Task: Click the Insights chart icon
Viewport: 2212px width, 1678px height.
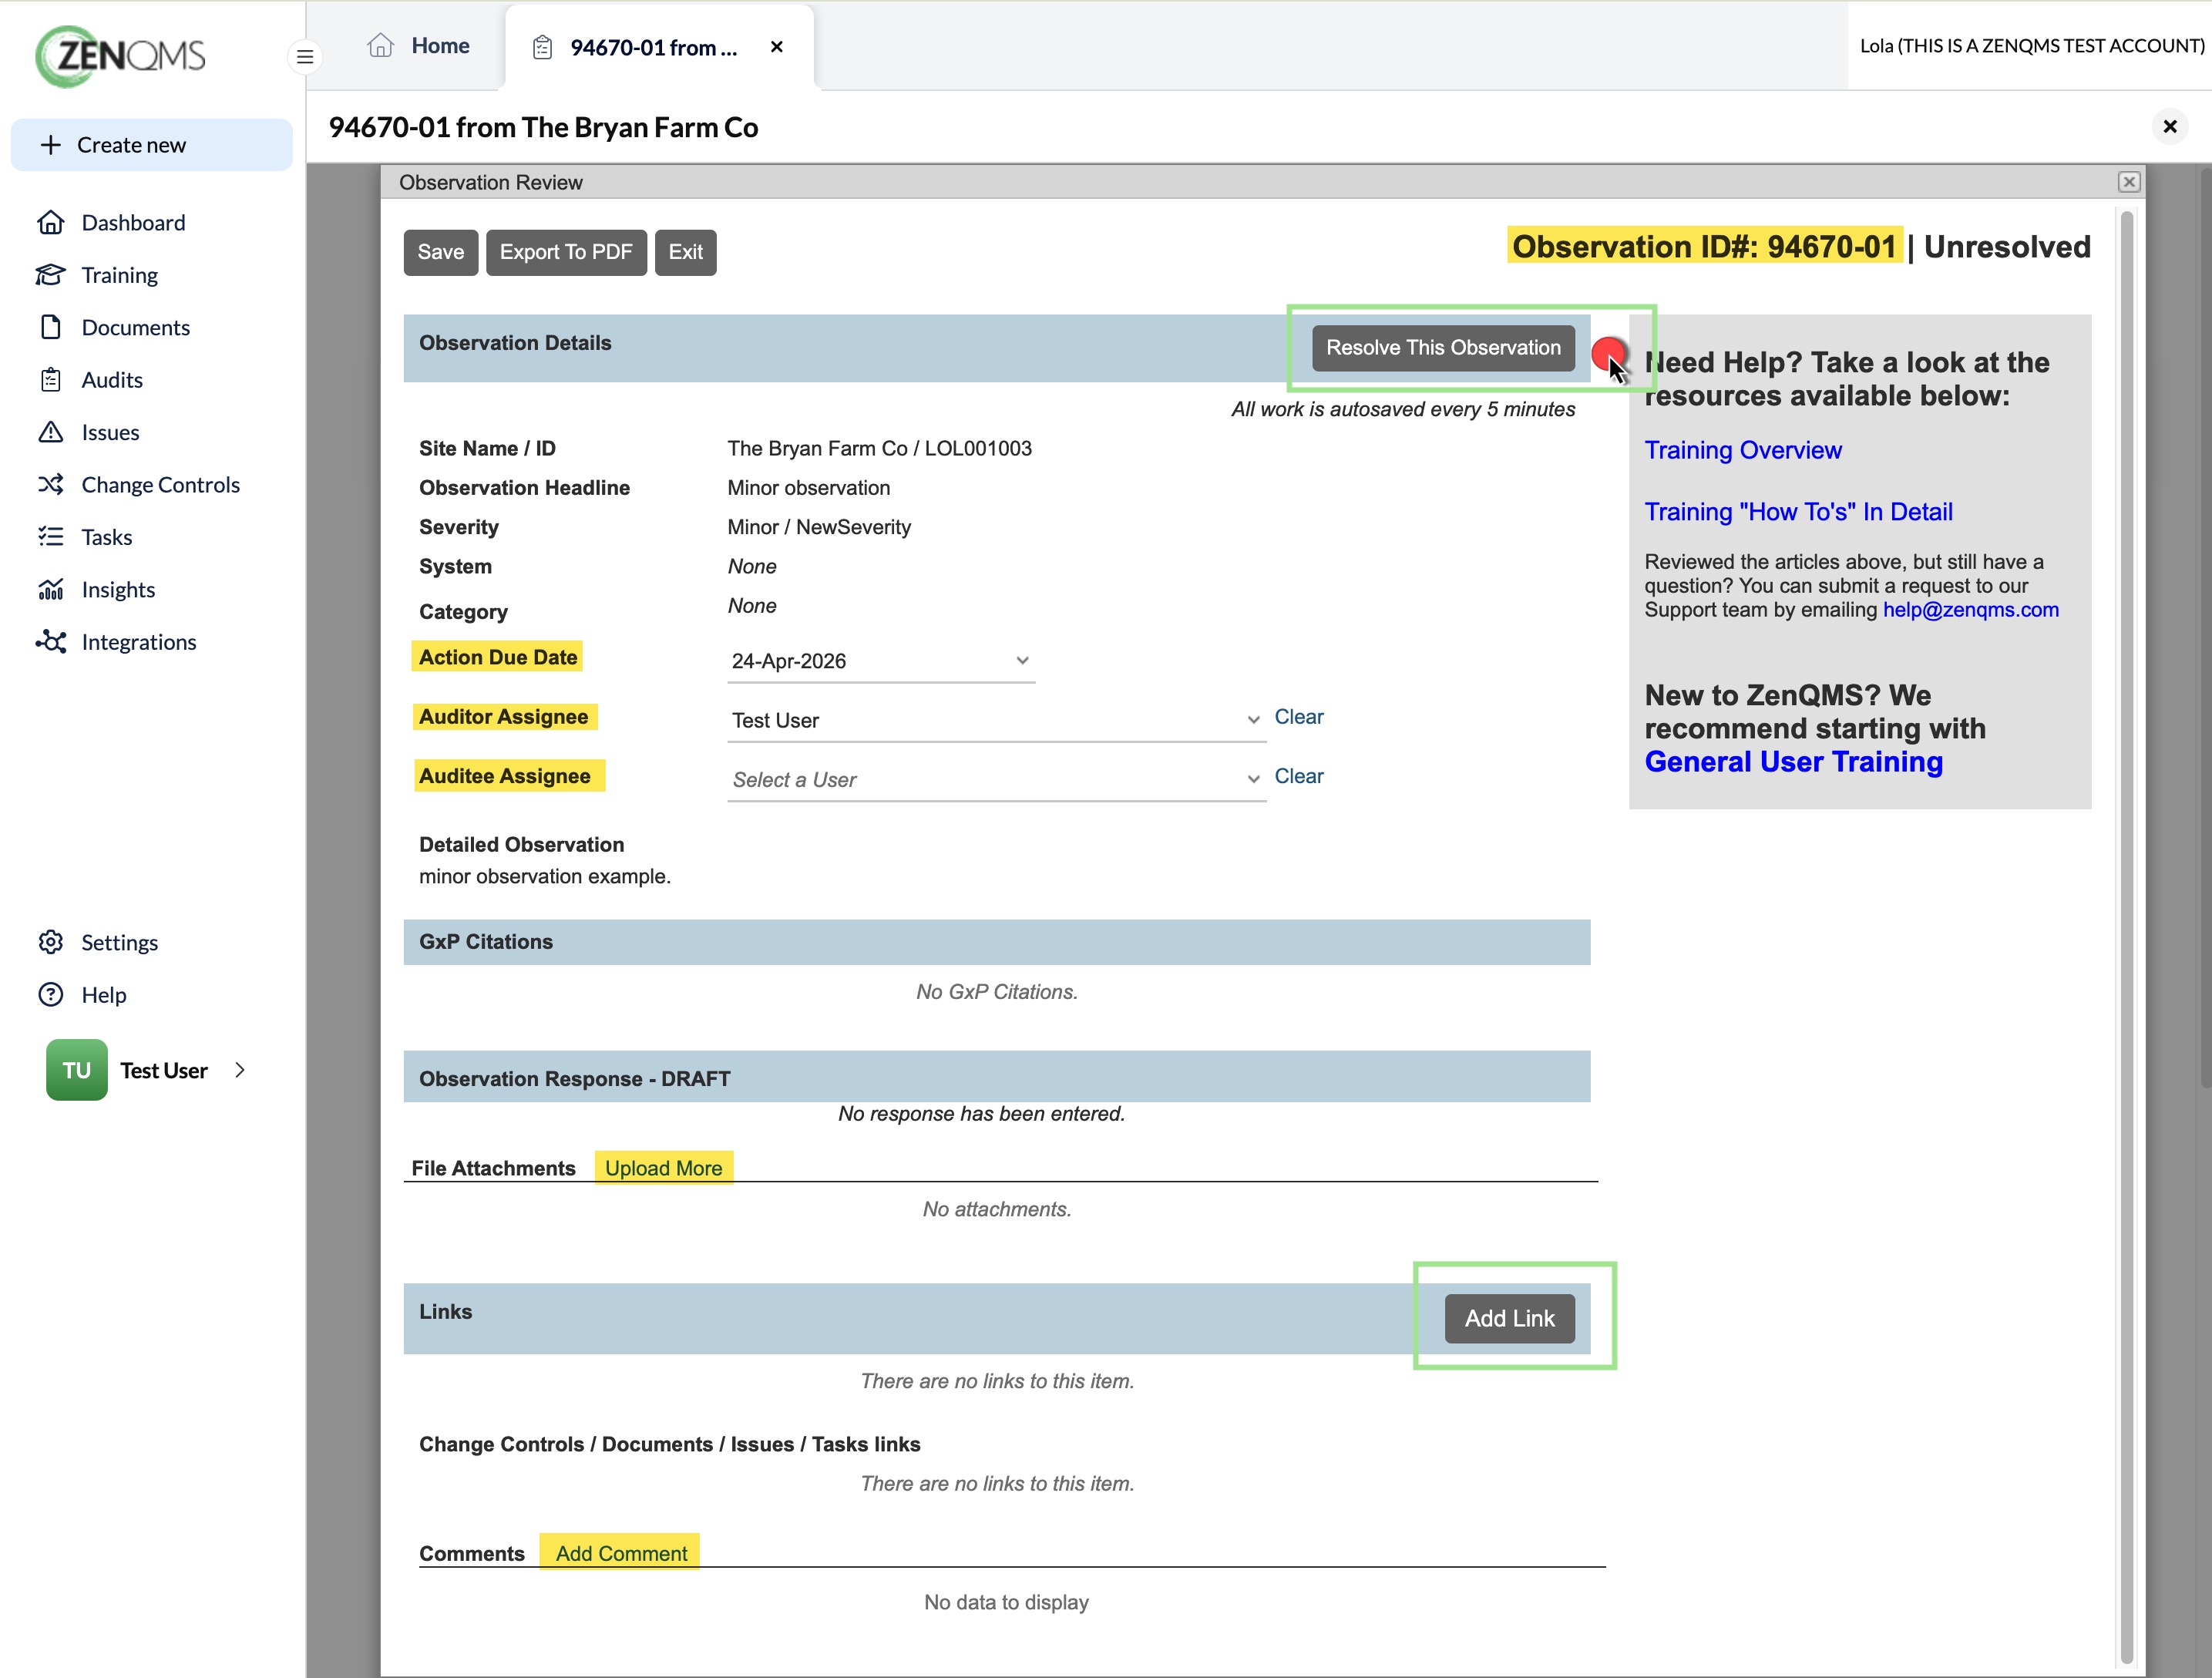Action: (x=51, y=590)
